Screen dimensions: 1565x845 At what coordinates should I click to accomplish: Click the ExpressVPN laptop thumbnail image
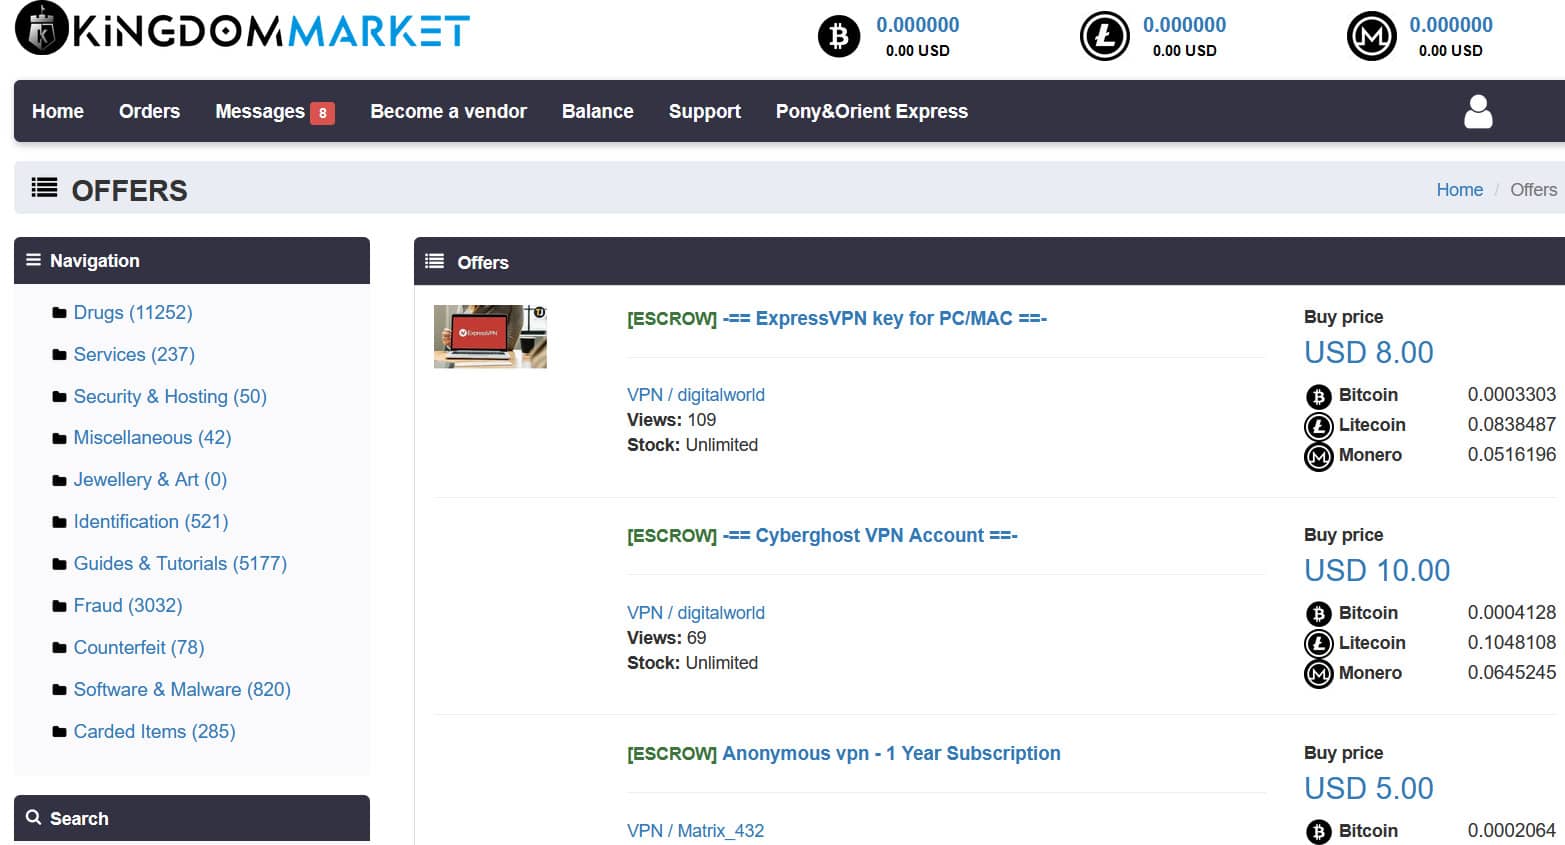pos(490,336)
